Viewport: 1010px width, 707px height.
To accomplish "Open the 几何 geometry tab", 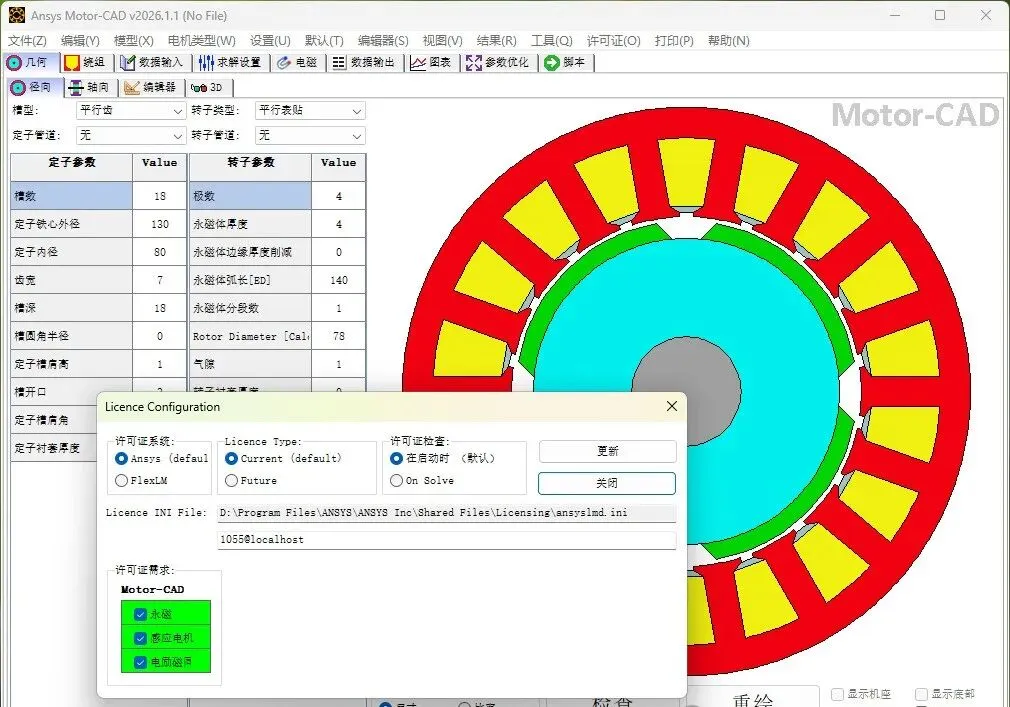I will 29,62.
